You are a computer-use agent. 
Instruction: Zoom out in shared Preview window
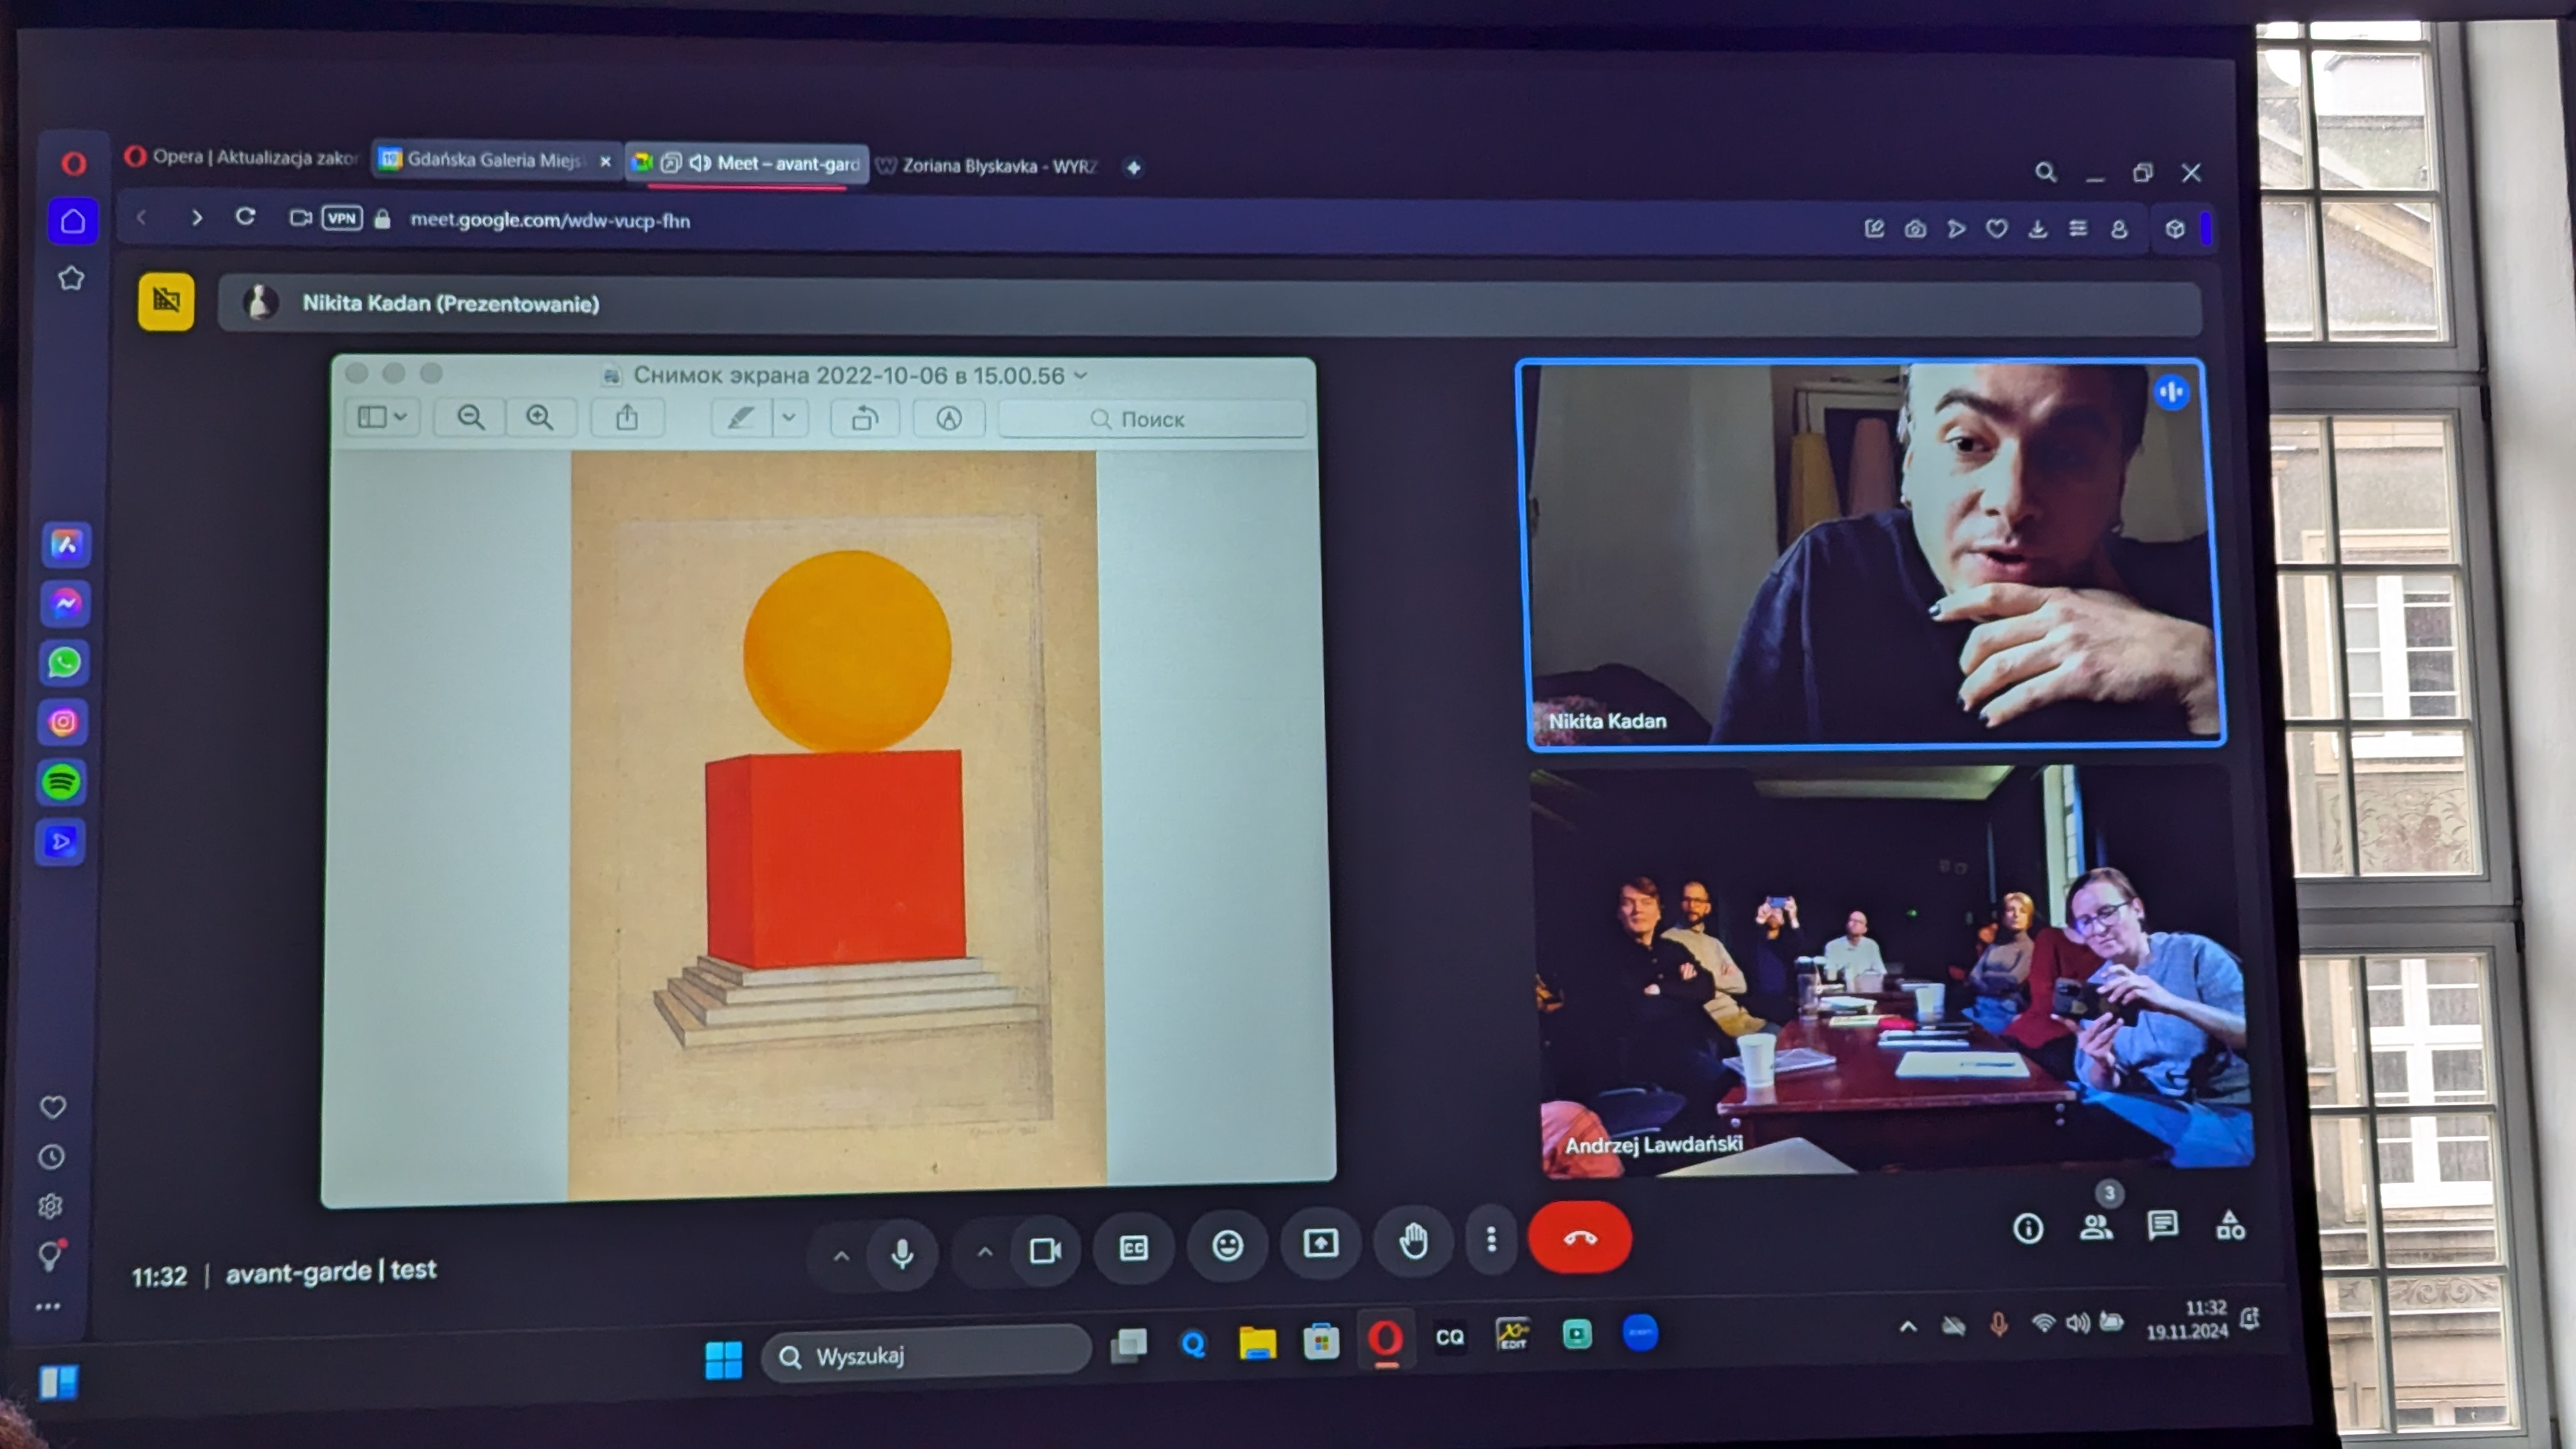pos(471,417)
